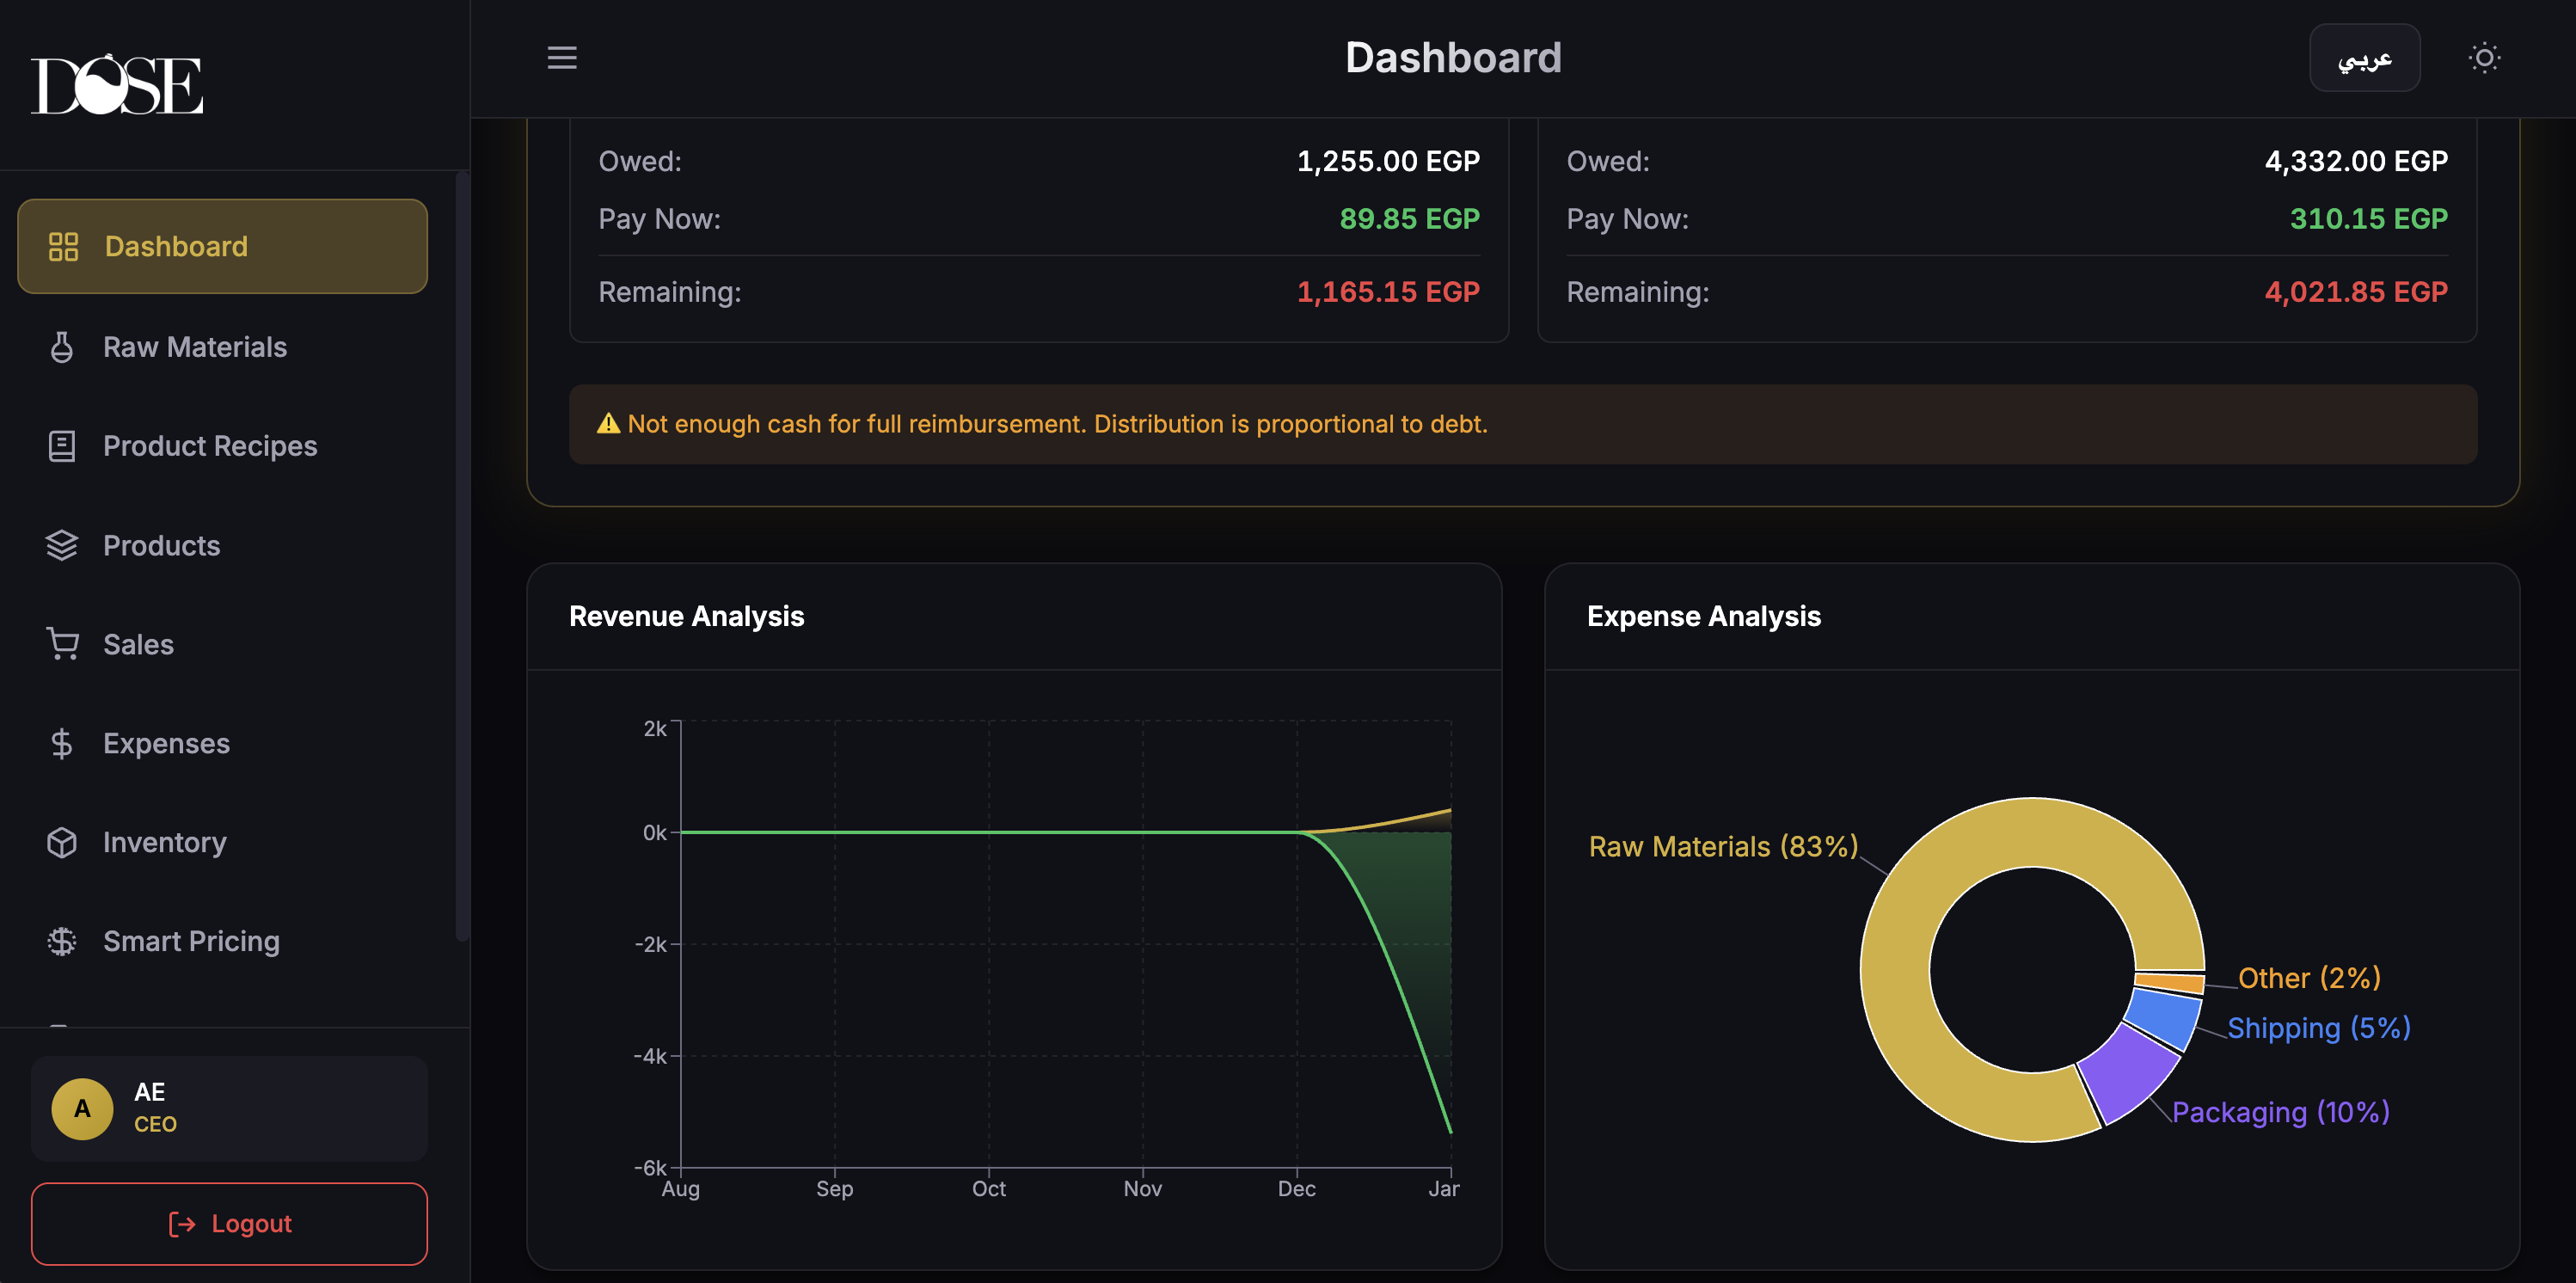Open the Raw Materials sidebar entry
The height and width of the screenshot is (1283, 2576).
coord(196,346)
